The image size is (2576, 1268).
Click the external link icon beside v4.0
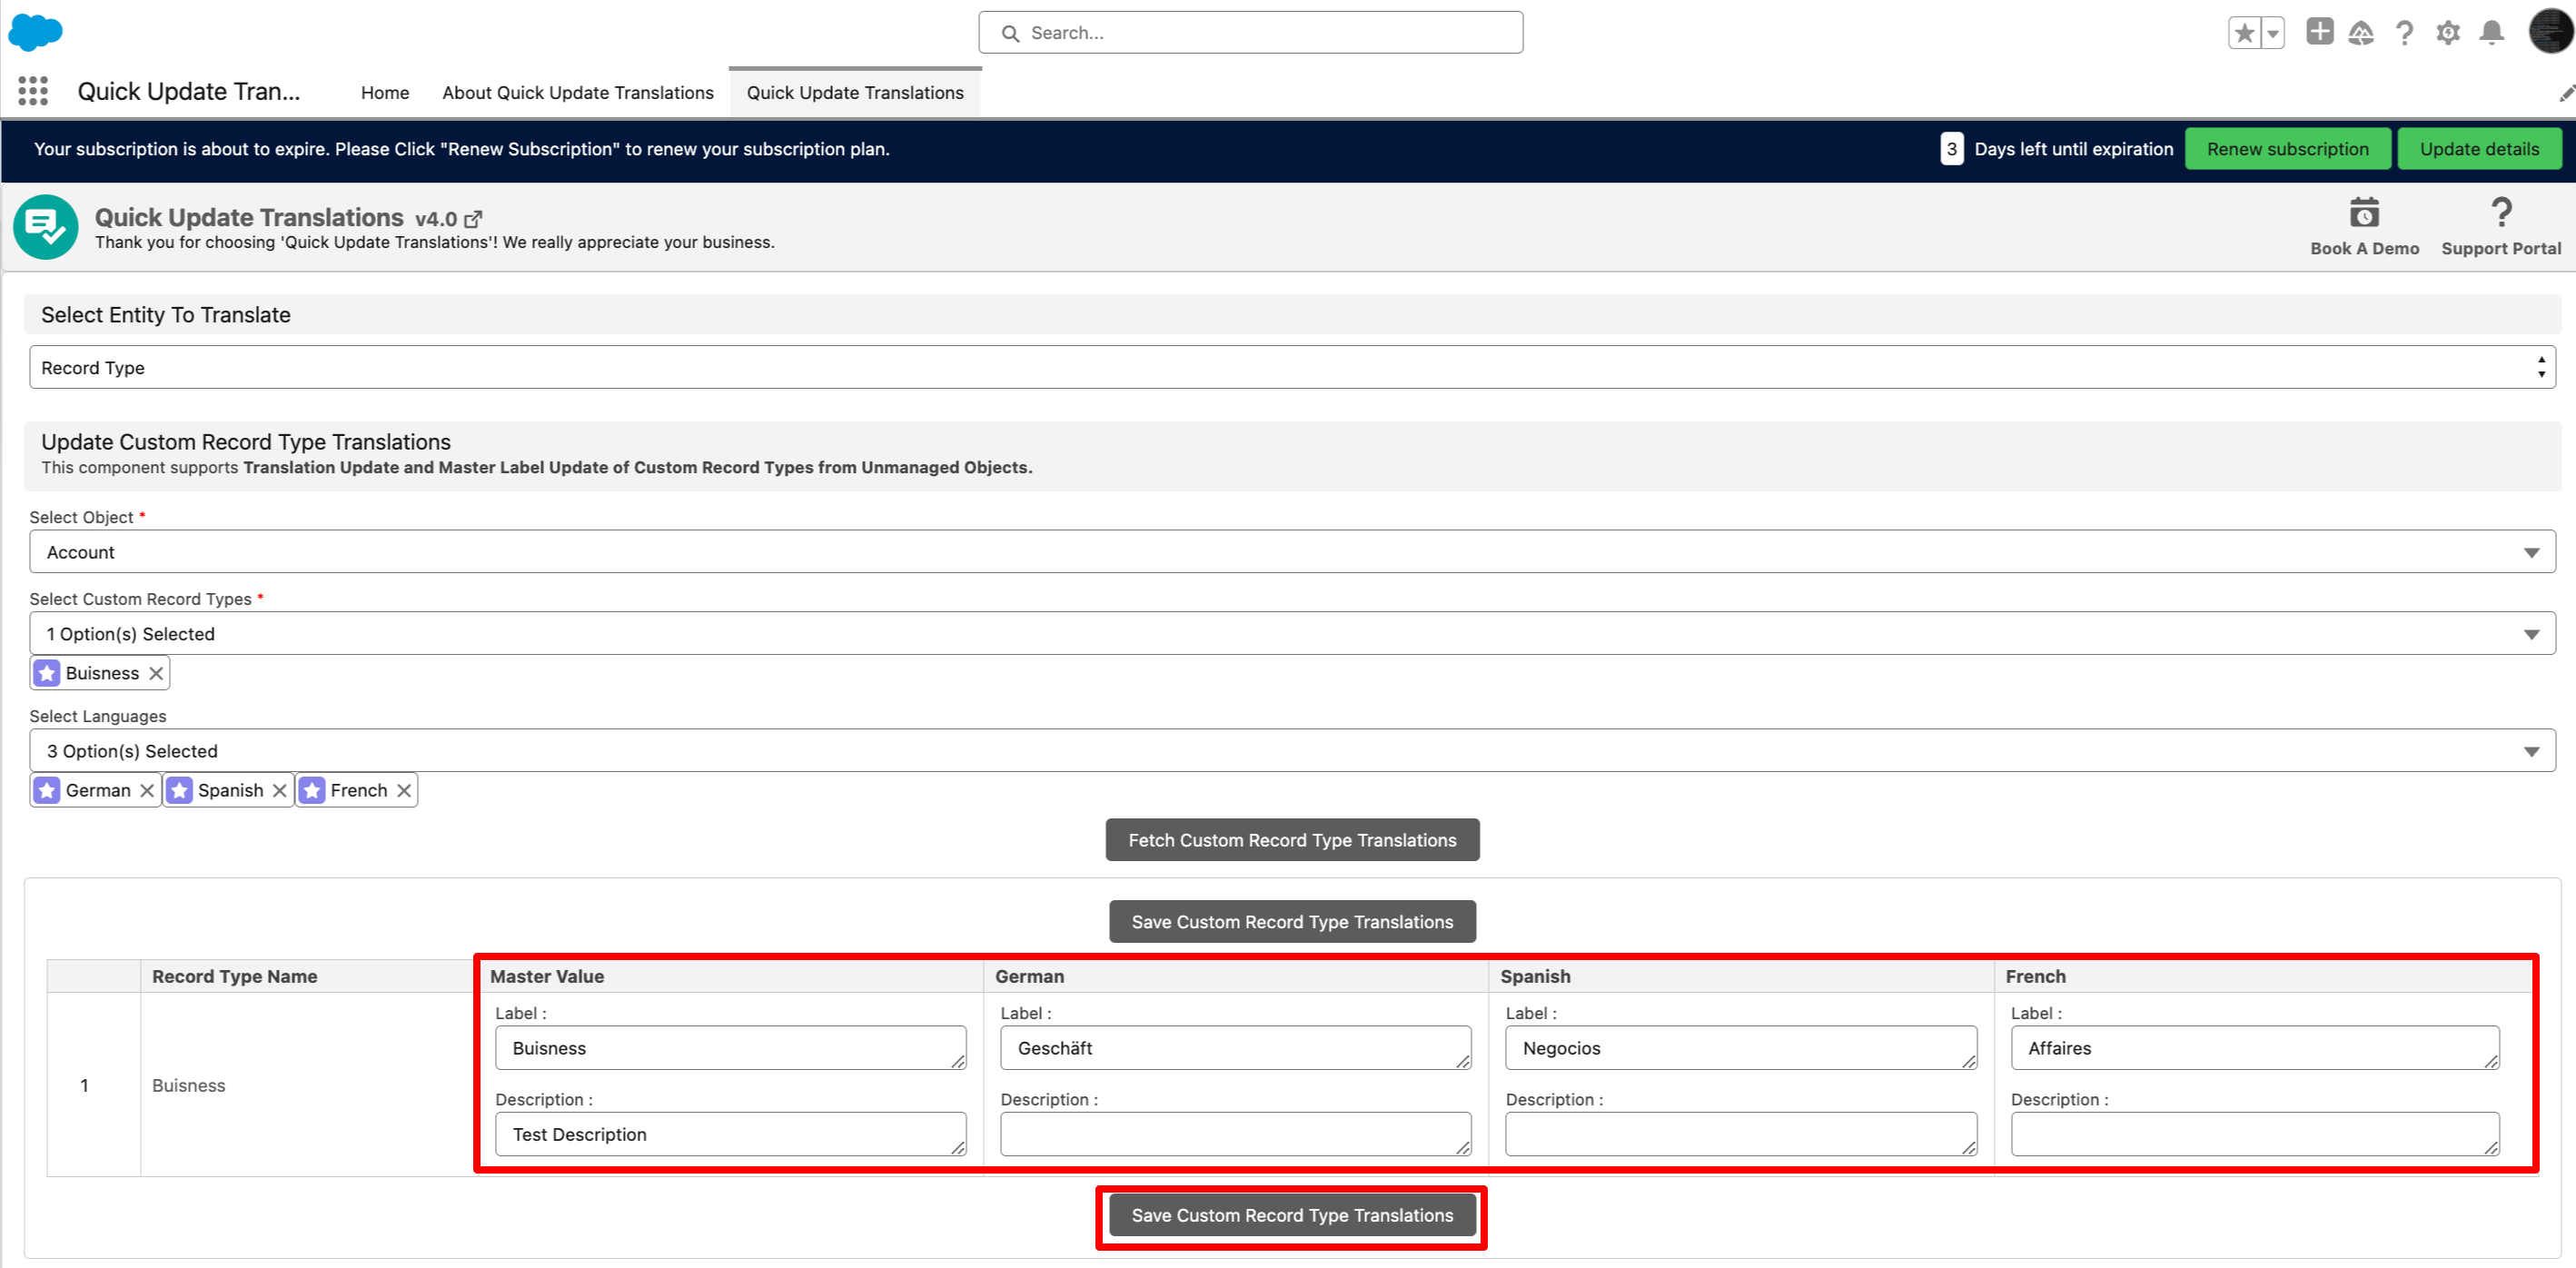point(474,219)
